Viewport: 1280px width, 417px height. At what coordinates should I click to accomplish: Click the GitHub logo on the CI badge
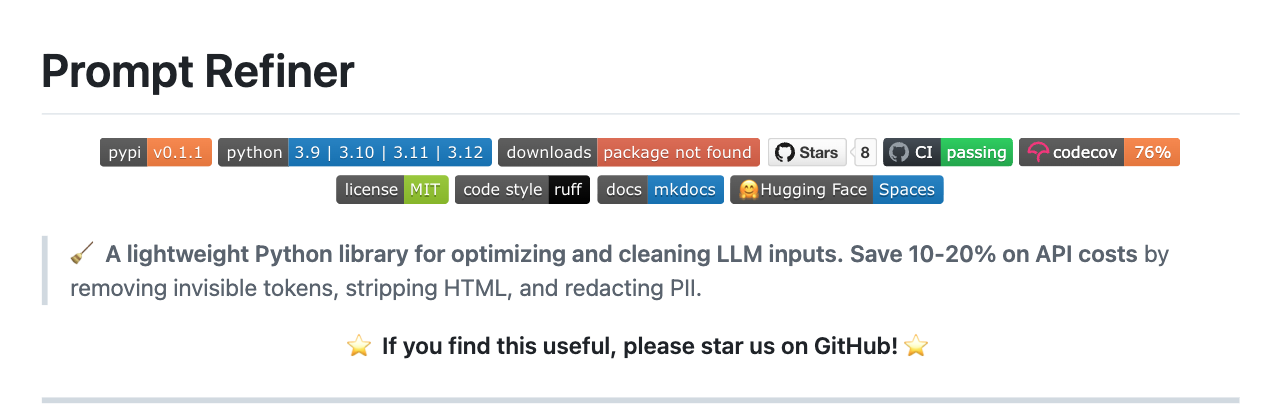point(899,152)
